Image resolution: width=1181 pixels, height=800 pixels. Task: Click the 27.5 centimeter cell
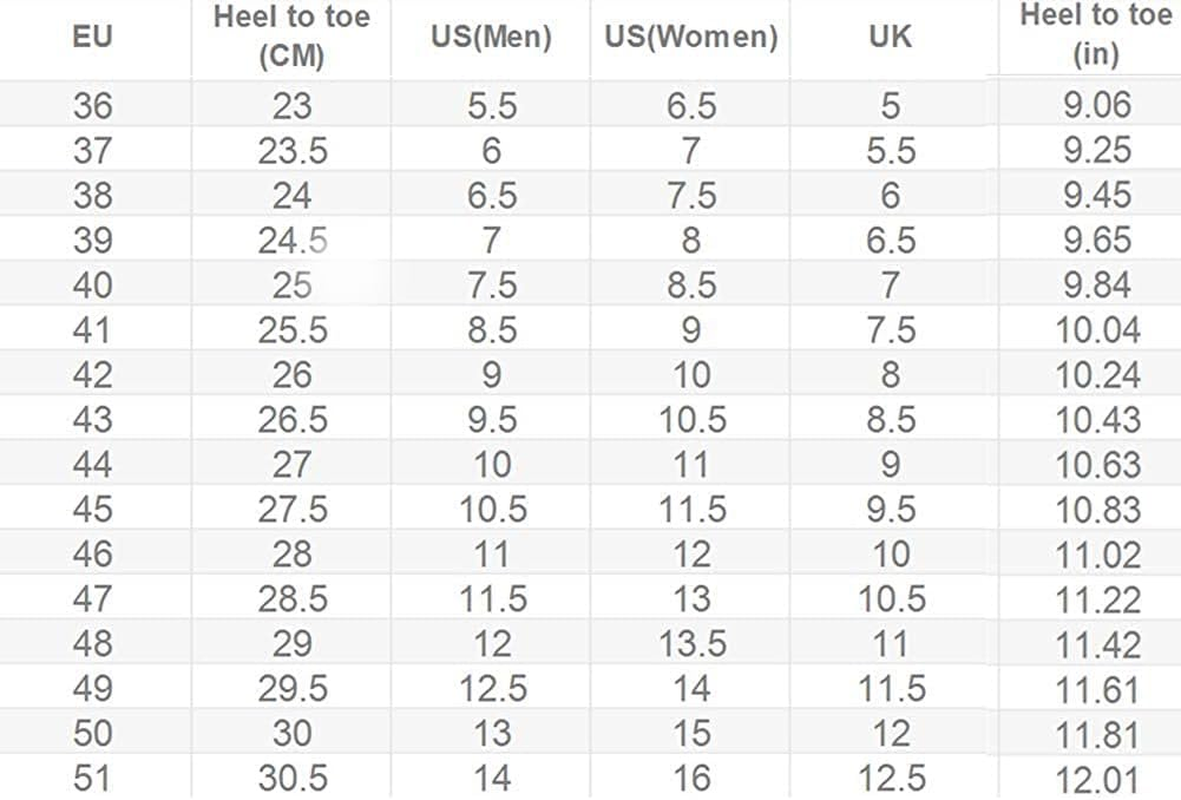pos(291,510)
